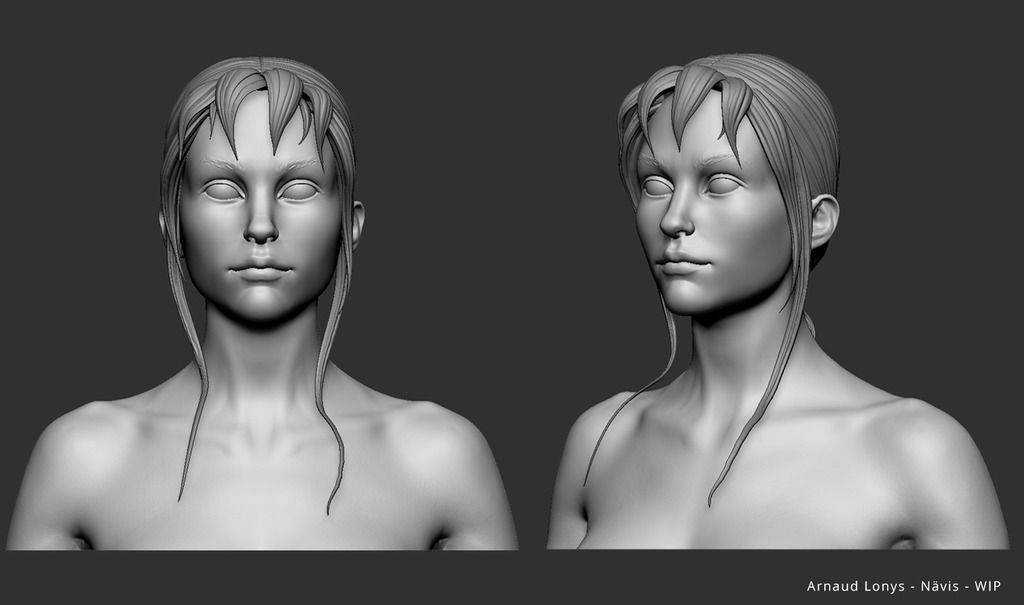Click the word "WIP" in the caption
This screenshot has height=605, width=1024.
(987, 586)
